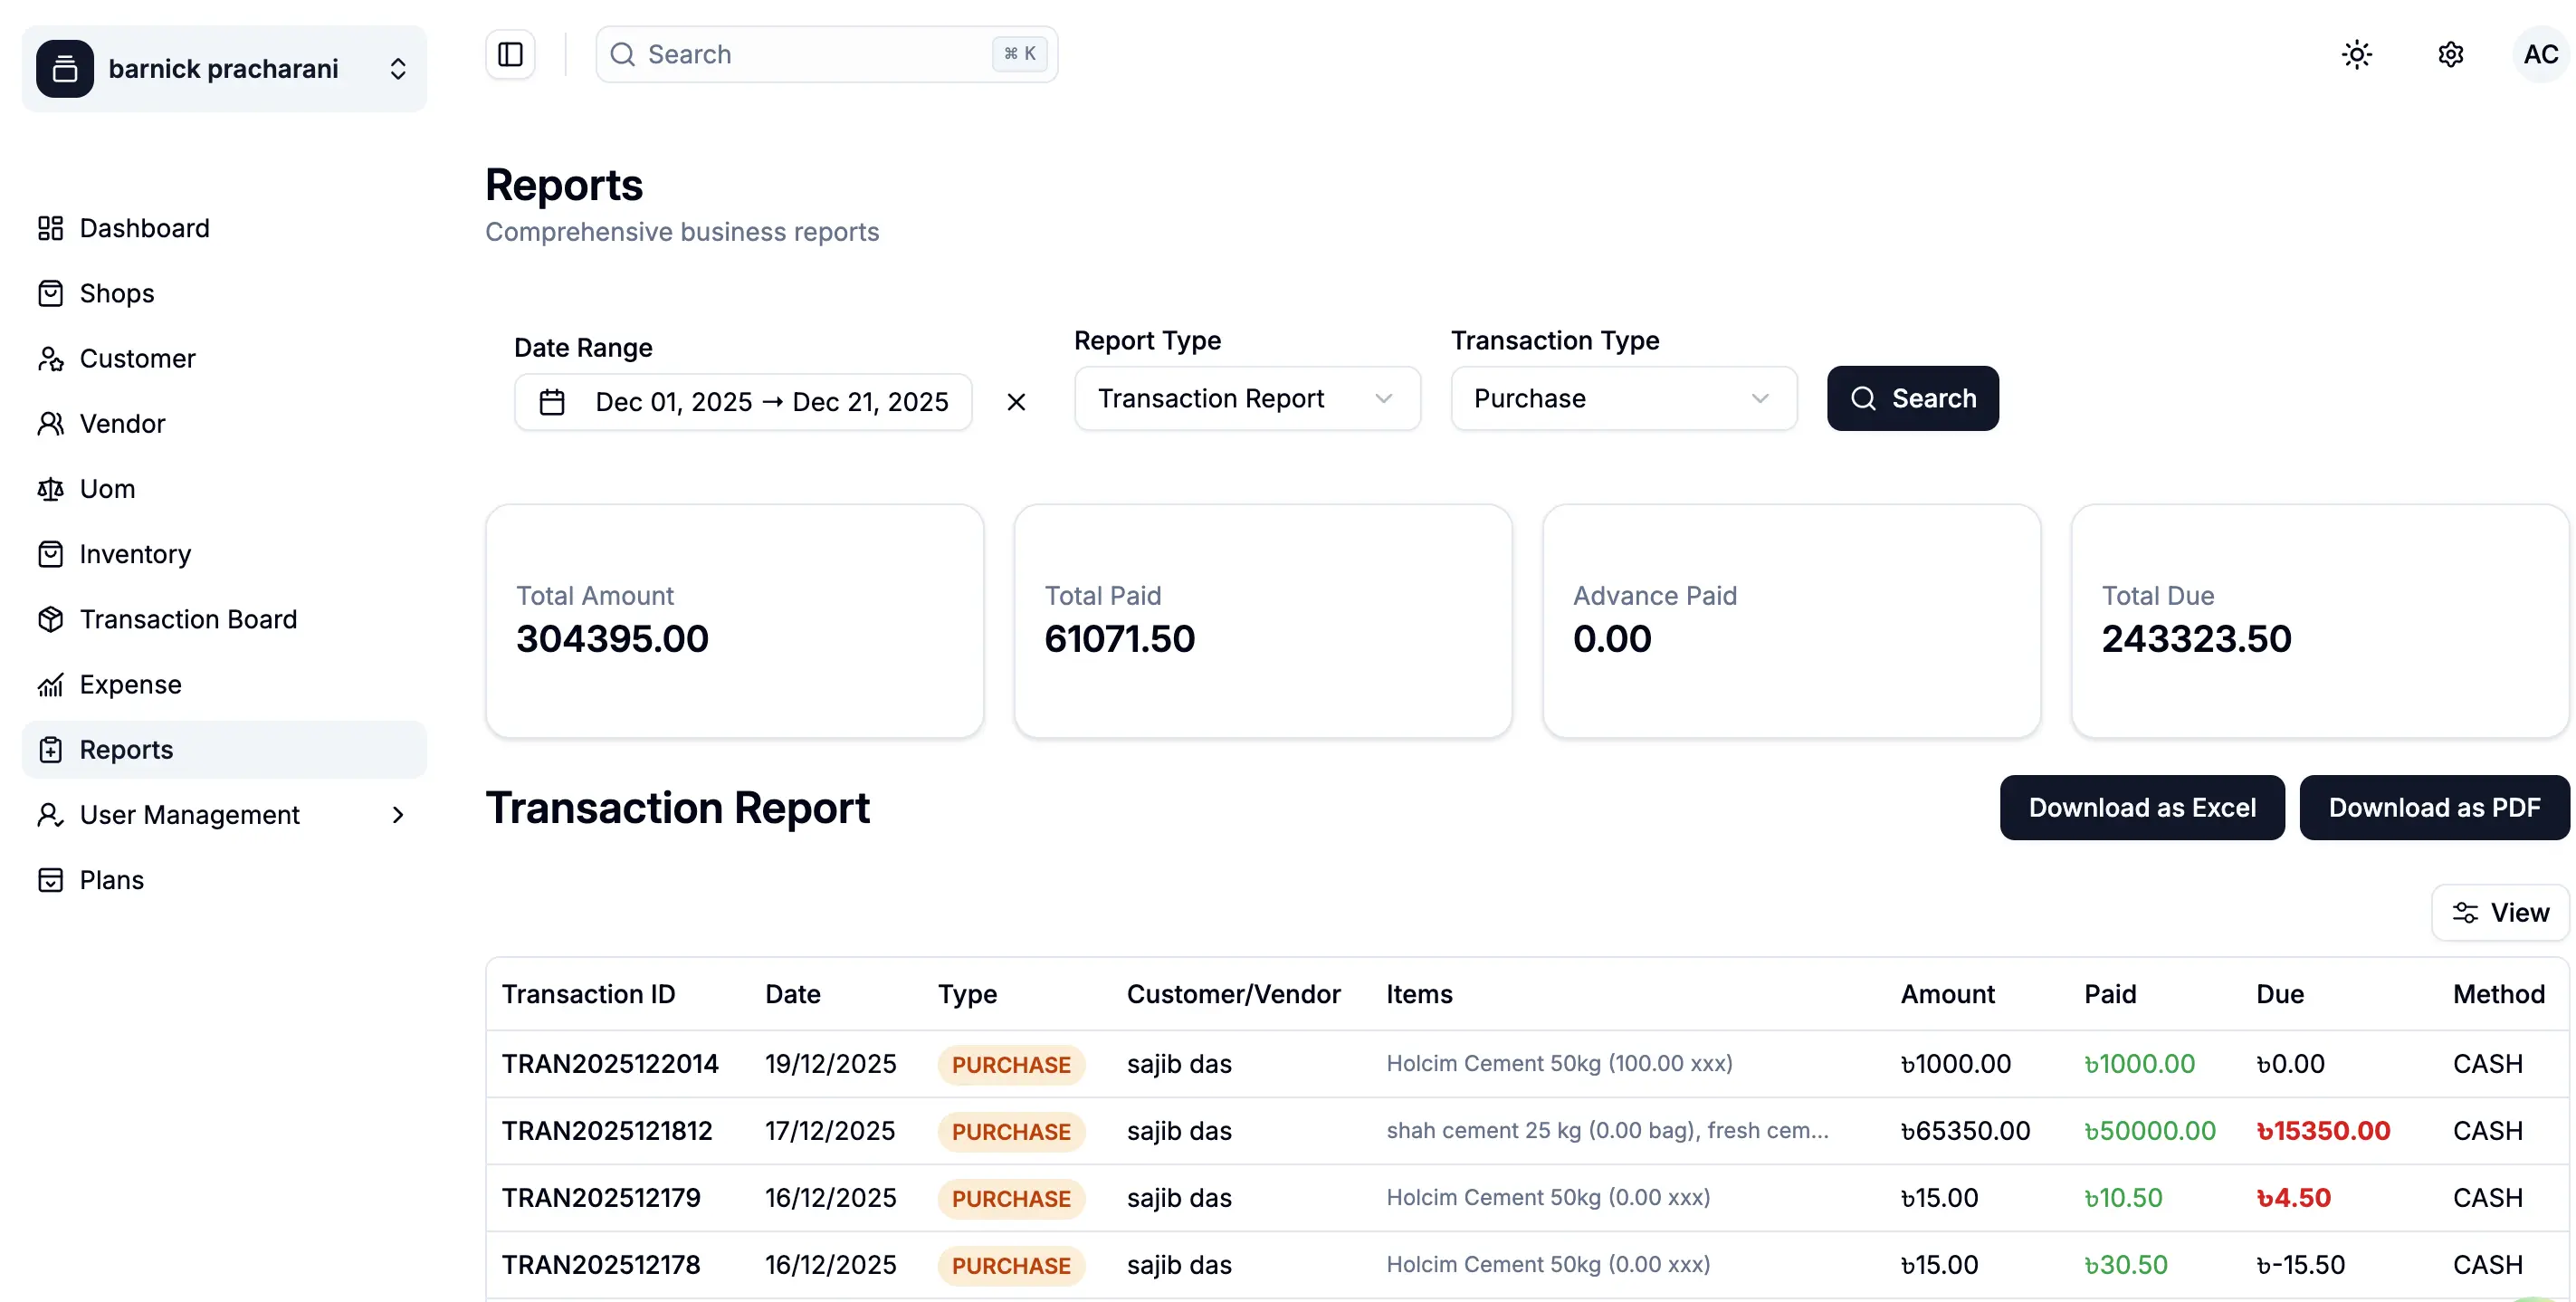2576x1302 pixels.
Task: Expand the User Management submenu
Action: click(398, 815)
